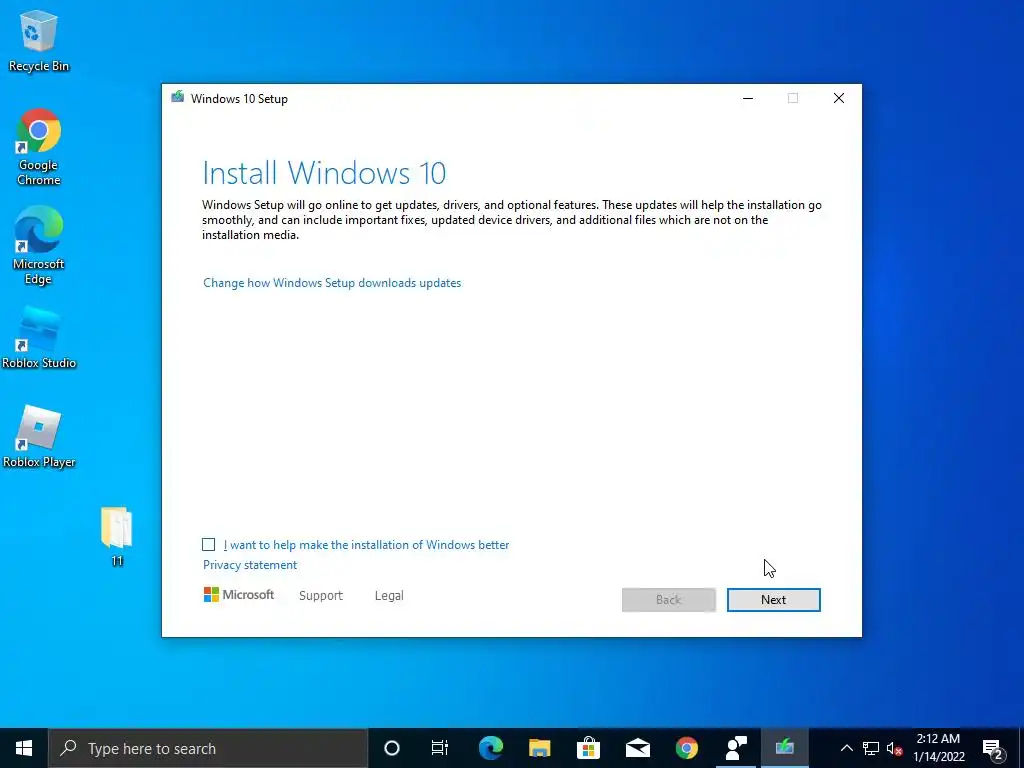Click the text 'I want to help make the installation of Windows better'
Viewport: 1024px width, 768px height.
click(366, 545)
